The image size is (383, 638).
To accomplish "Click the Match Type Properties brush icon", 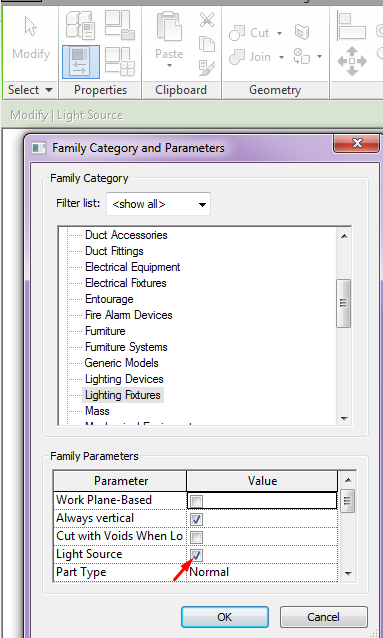I will (x=207, y=68).
